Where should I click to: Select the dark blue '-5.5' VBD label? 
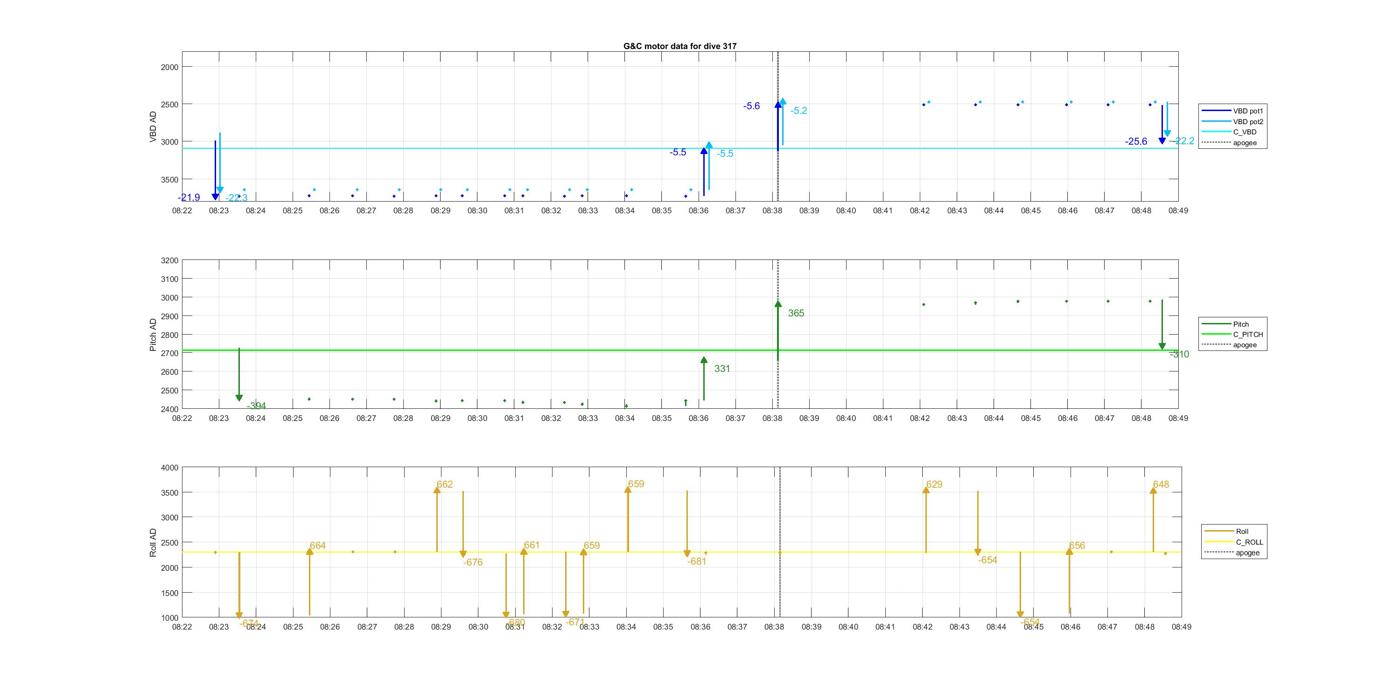tap(678, 152)
